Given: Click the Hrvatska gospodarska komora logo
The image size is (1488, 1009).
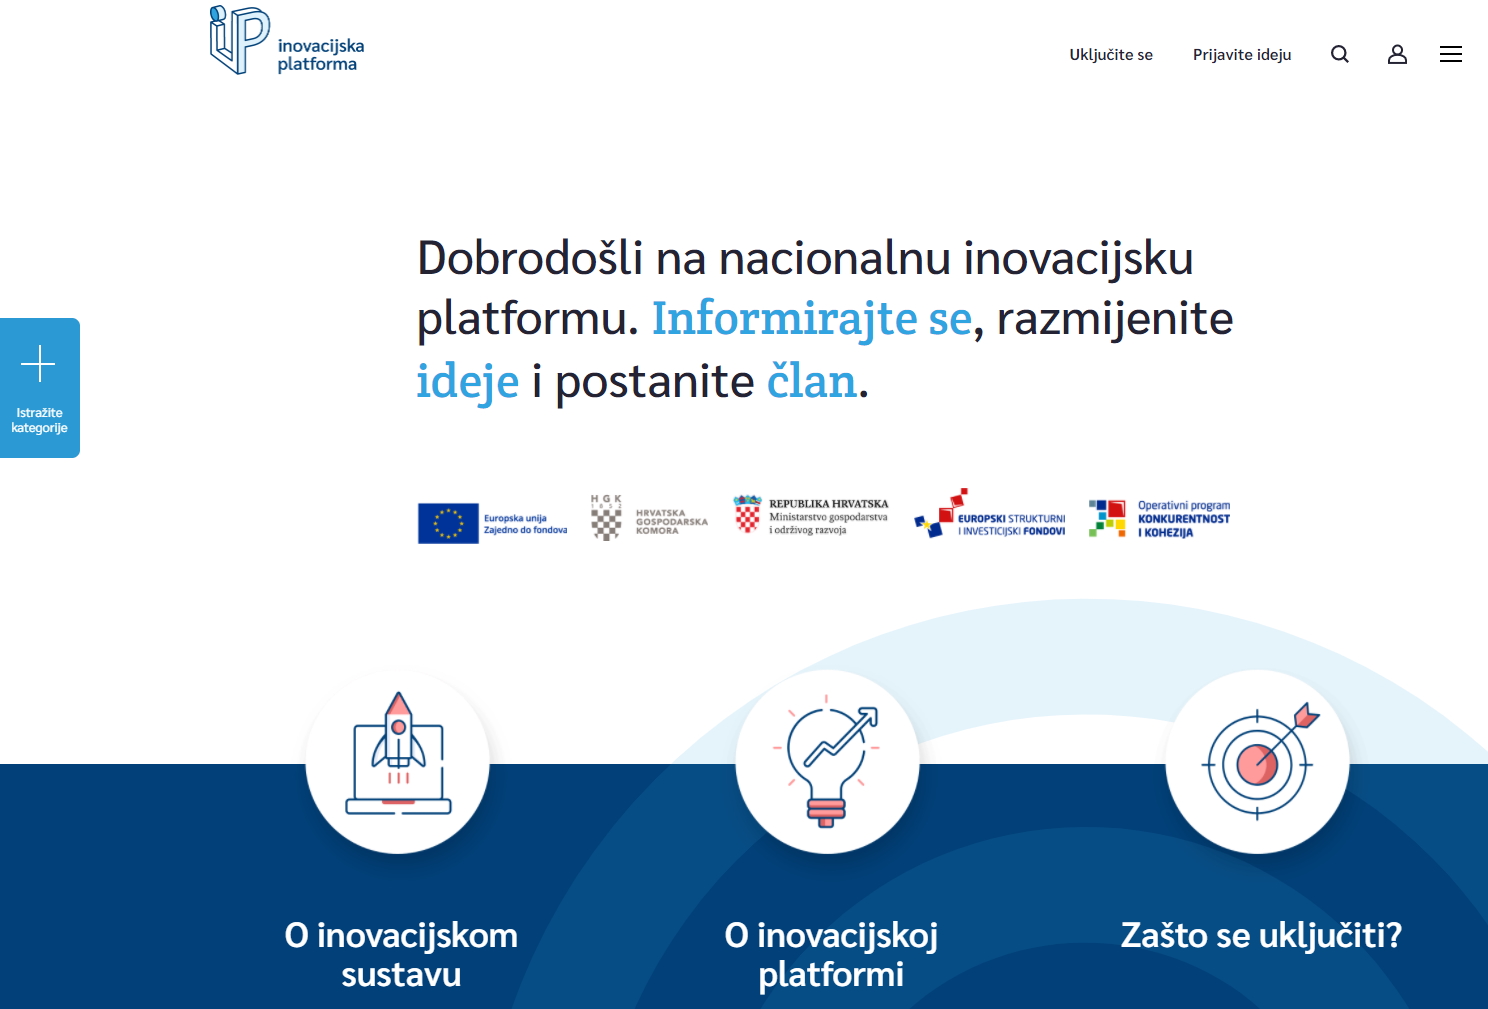Looking at the screenshot, I should tap(649, 518).
